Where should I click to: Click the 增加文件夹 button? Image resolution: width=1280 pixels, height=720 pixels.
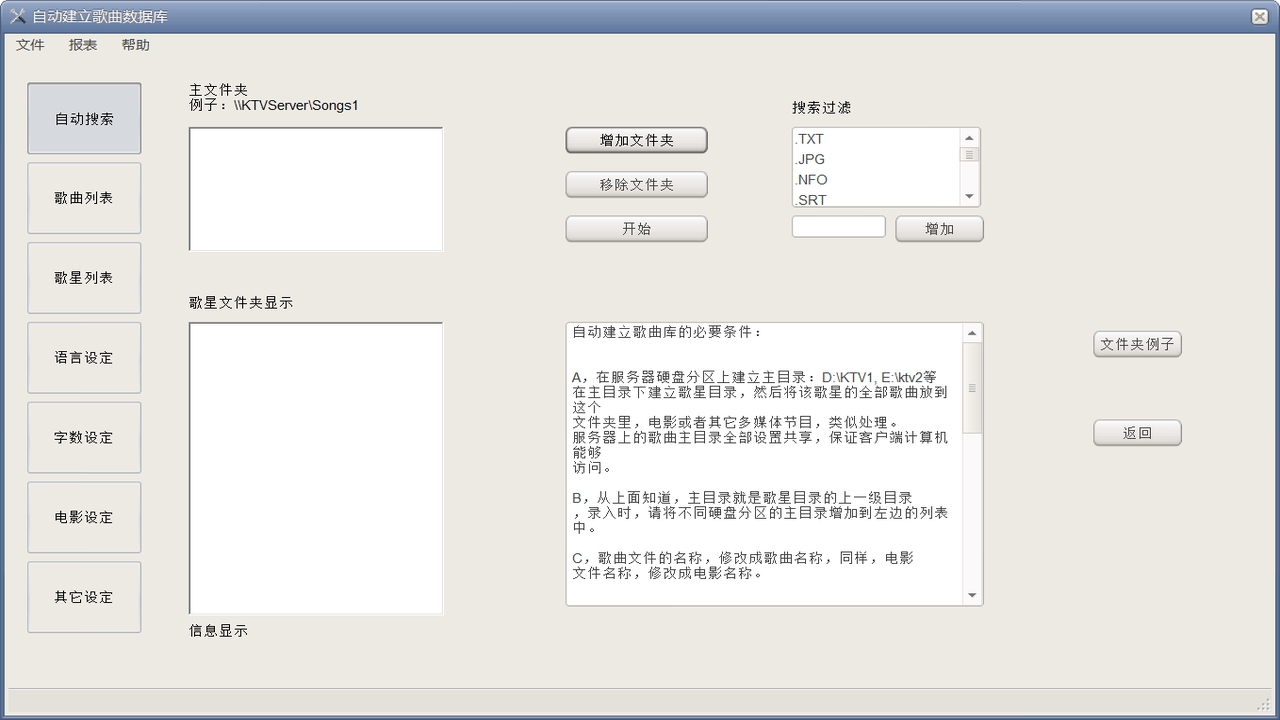tap(636, 141)
